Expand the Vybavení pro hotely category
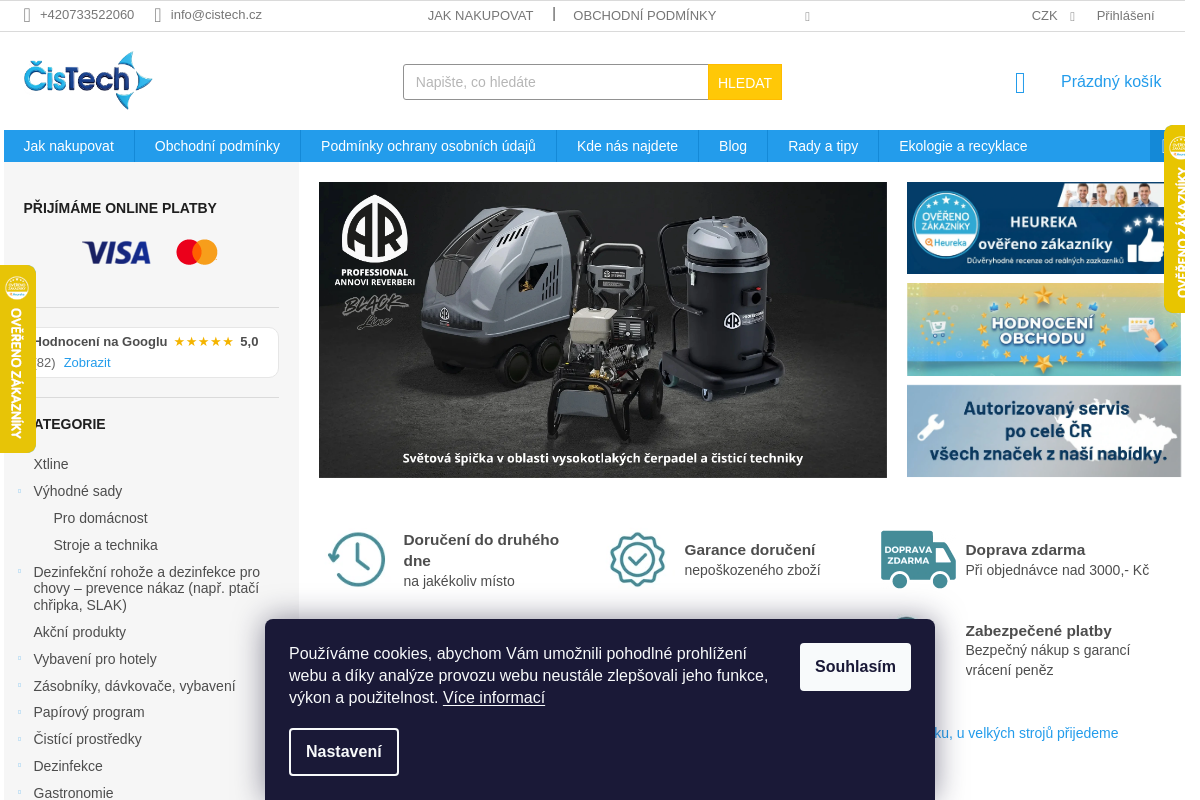This screenshot has height=800, width=1200. click(x=19, y=659)
